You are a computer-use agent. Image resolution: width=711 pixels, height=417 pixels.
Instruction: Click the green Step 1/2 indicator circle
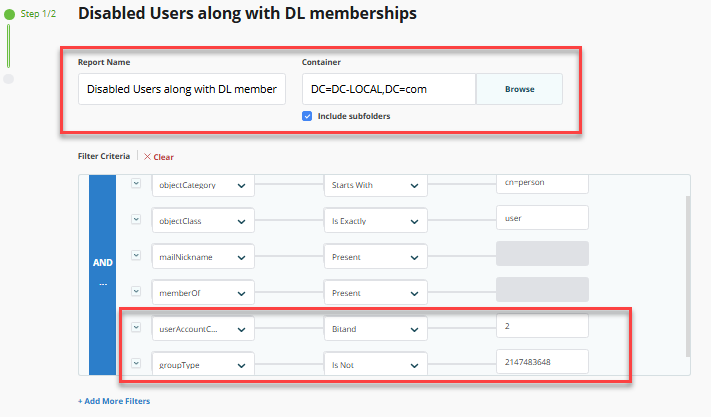pyautogui.click(x=10, y=15)
